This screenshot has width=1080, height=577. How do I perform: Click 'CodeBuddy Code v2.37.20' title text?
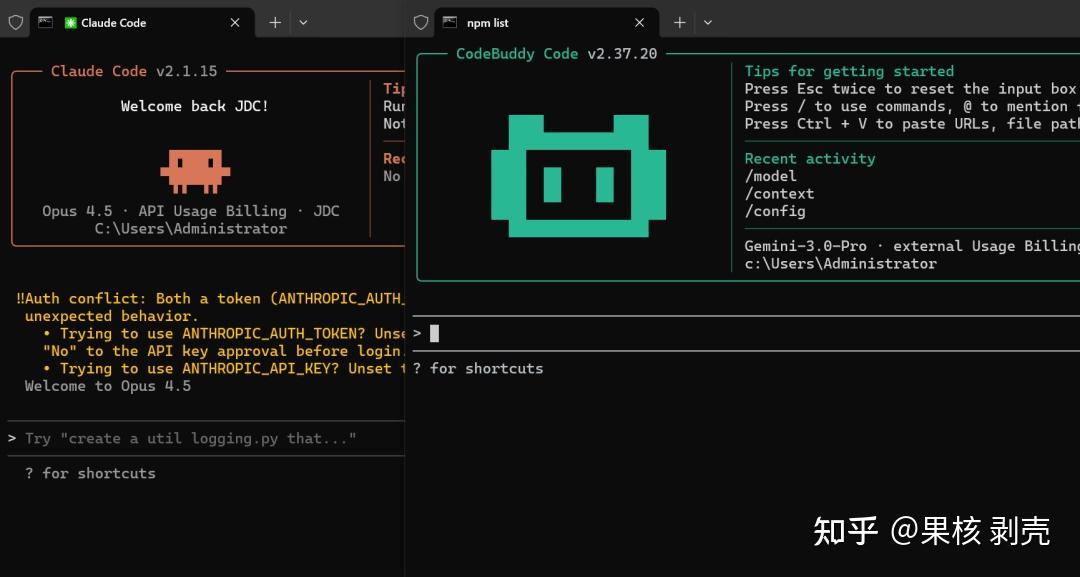pos(557,54)
